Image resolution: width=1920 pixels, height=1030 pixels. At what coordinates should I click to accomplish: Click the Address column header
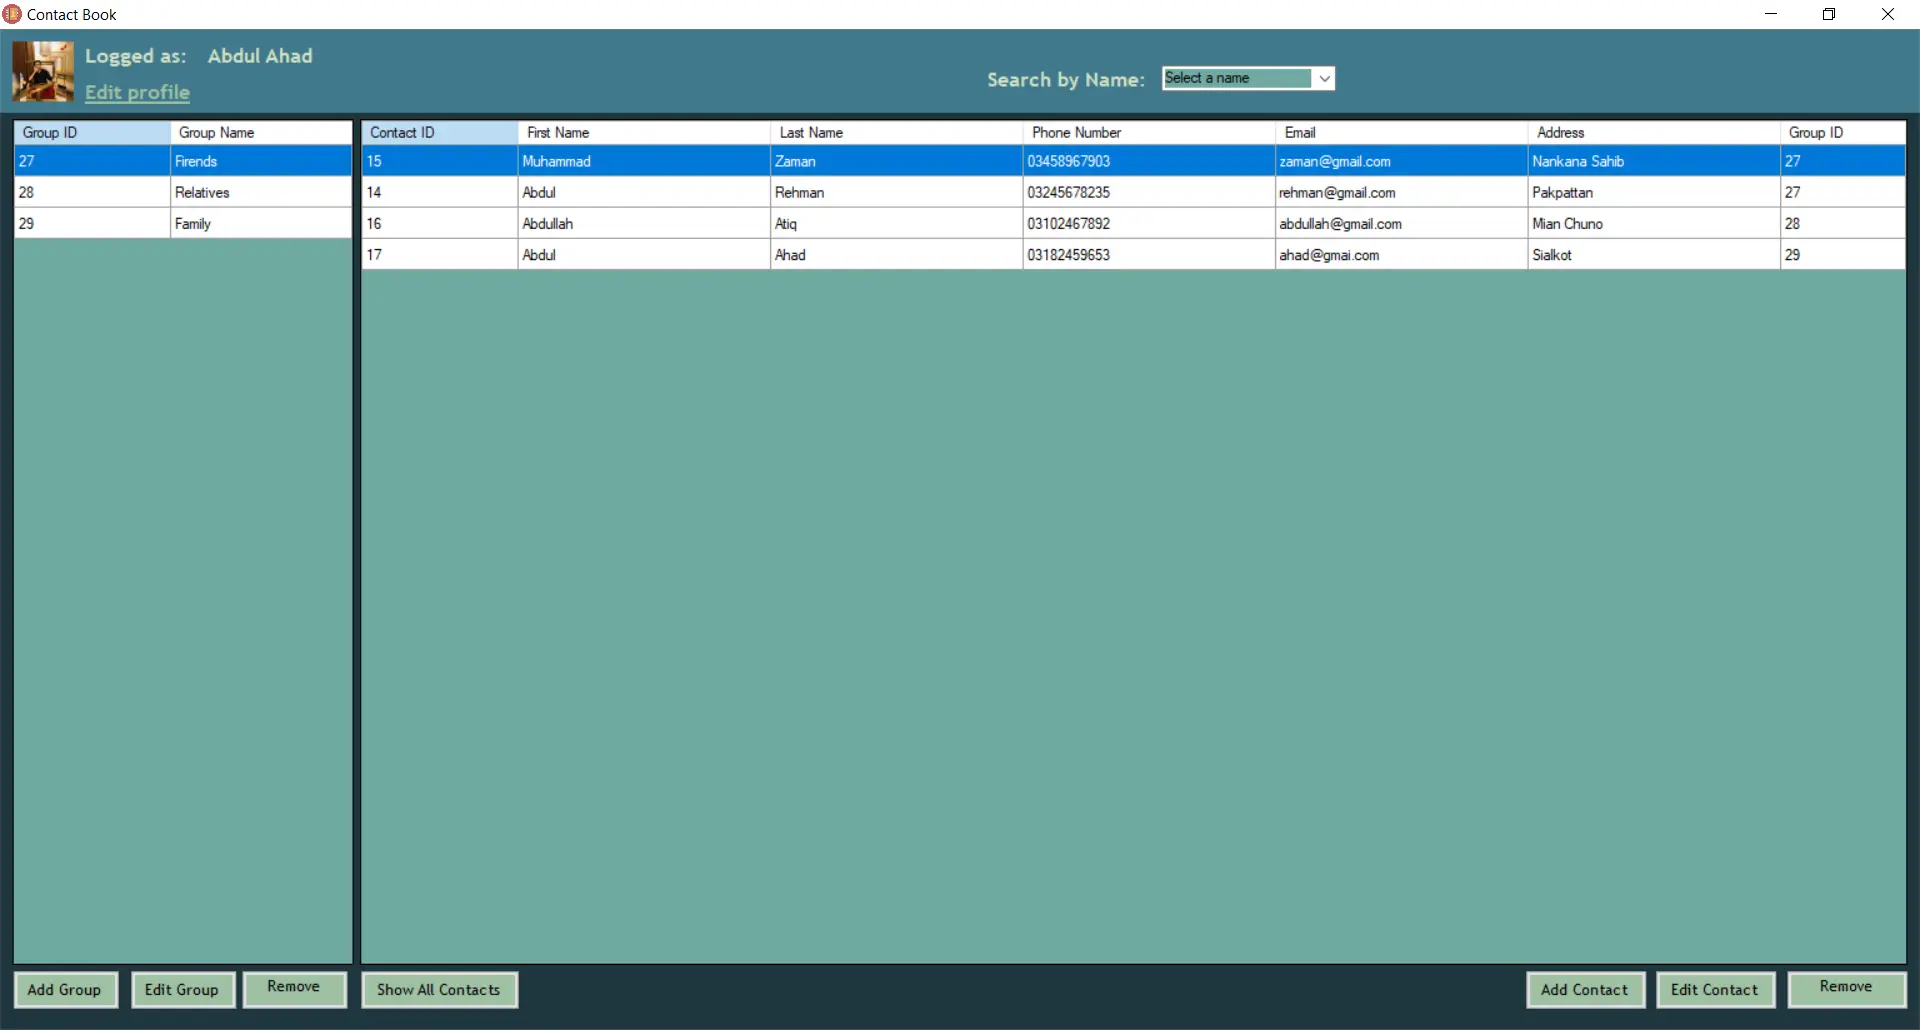[x=1654, y=133]
